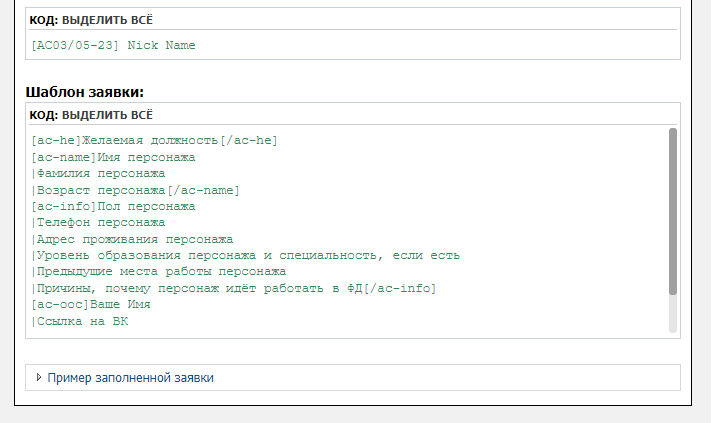
Task: Click the Шаблон заявки: heading
Action: coord(85,92)
